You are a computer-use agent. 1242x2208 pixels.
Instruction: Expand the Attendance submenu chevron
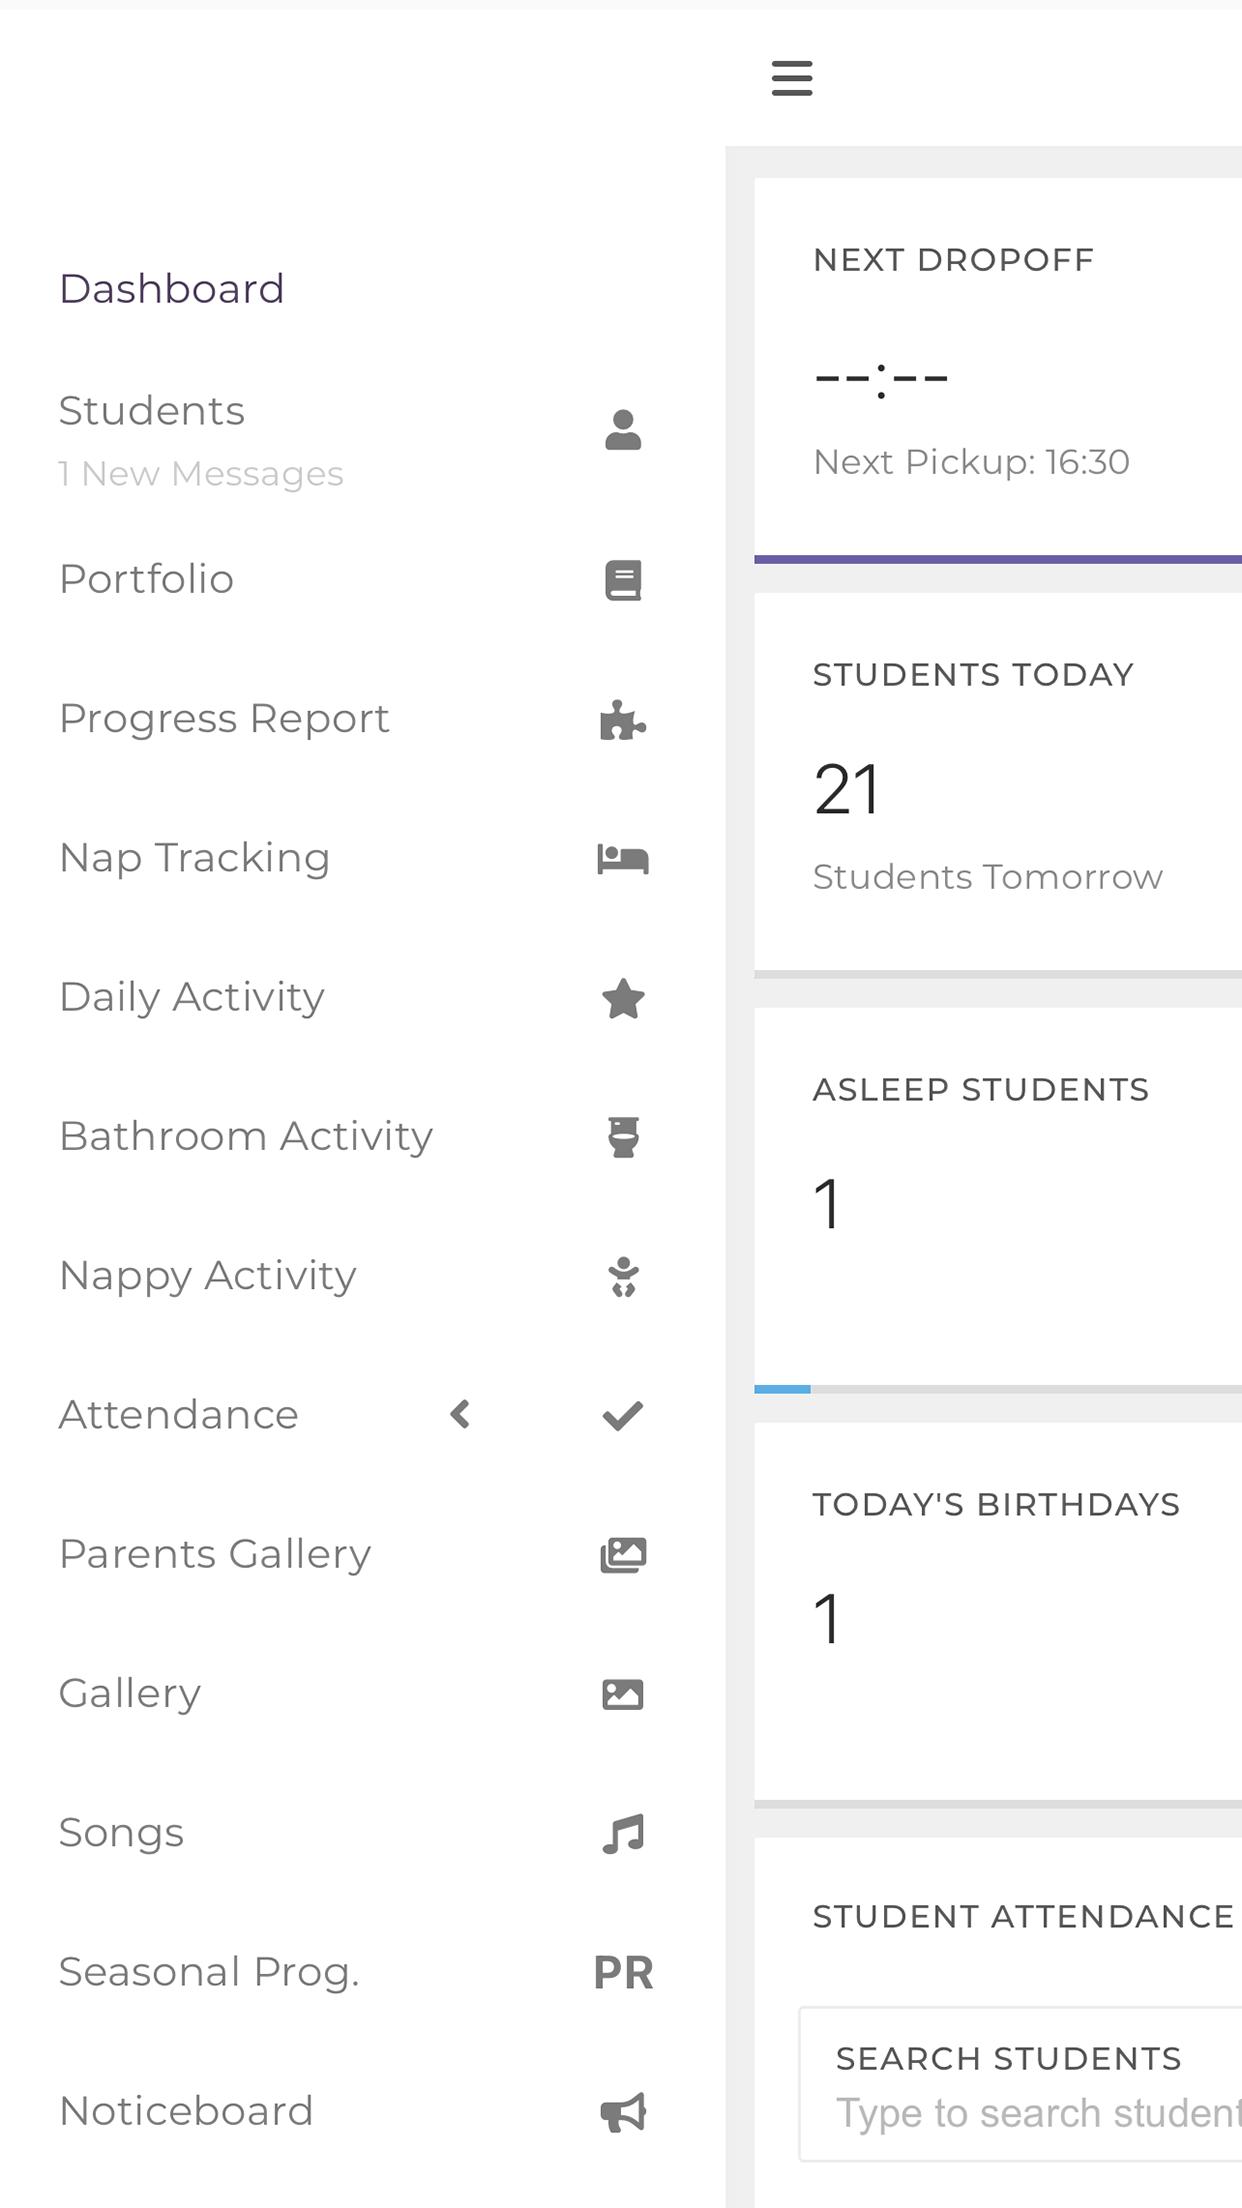pos(460,1415)
